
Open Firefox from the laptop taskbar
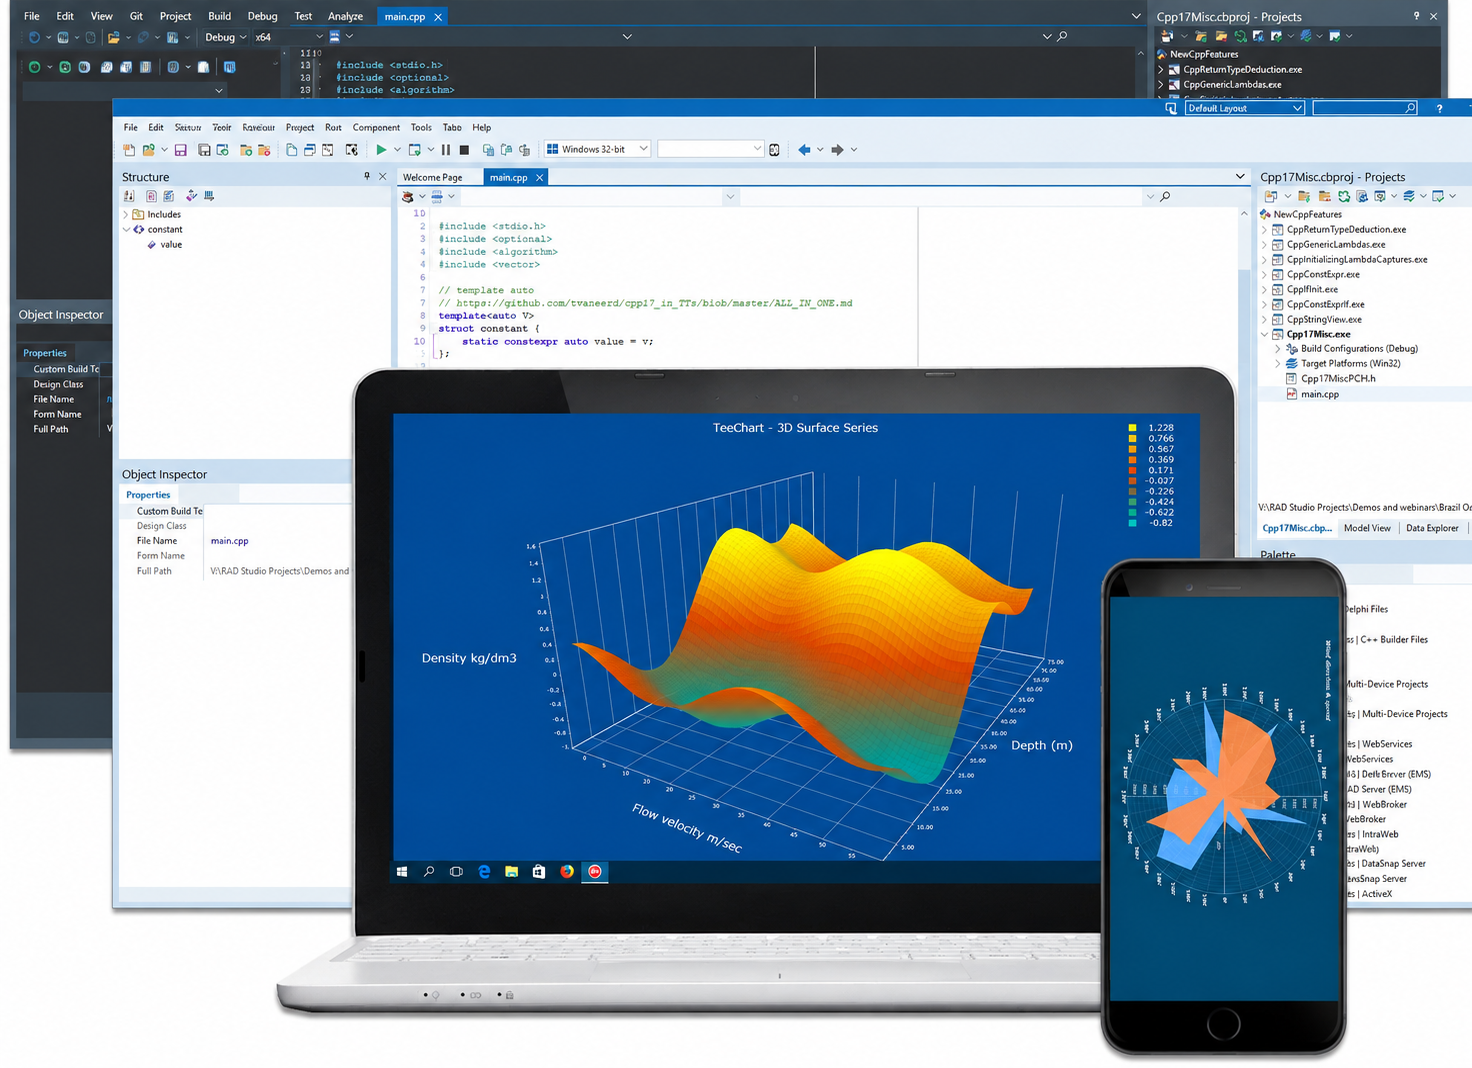click(567, 872)
